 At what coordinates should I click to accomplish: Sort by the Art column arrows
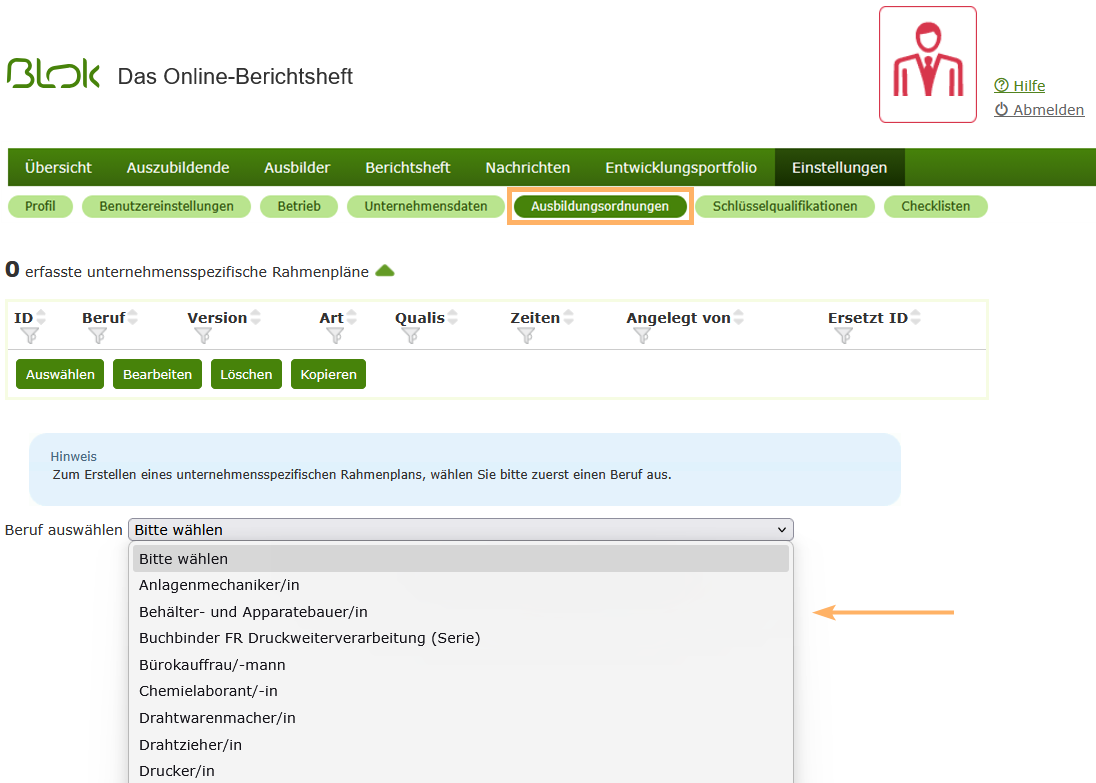click(352, 317)
